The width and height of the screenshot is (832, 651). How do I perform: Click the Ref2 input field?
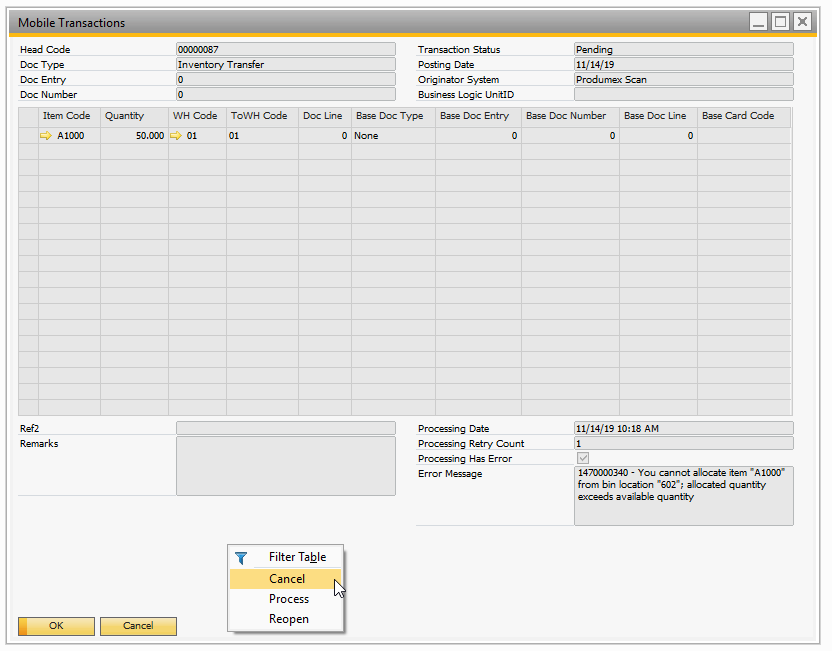[285, 428]
